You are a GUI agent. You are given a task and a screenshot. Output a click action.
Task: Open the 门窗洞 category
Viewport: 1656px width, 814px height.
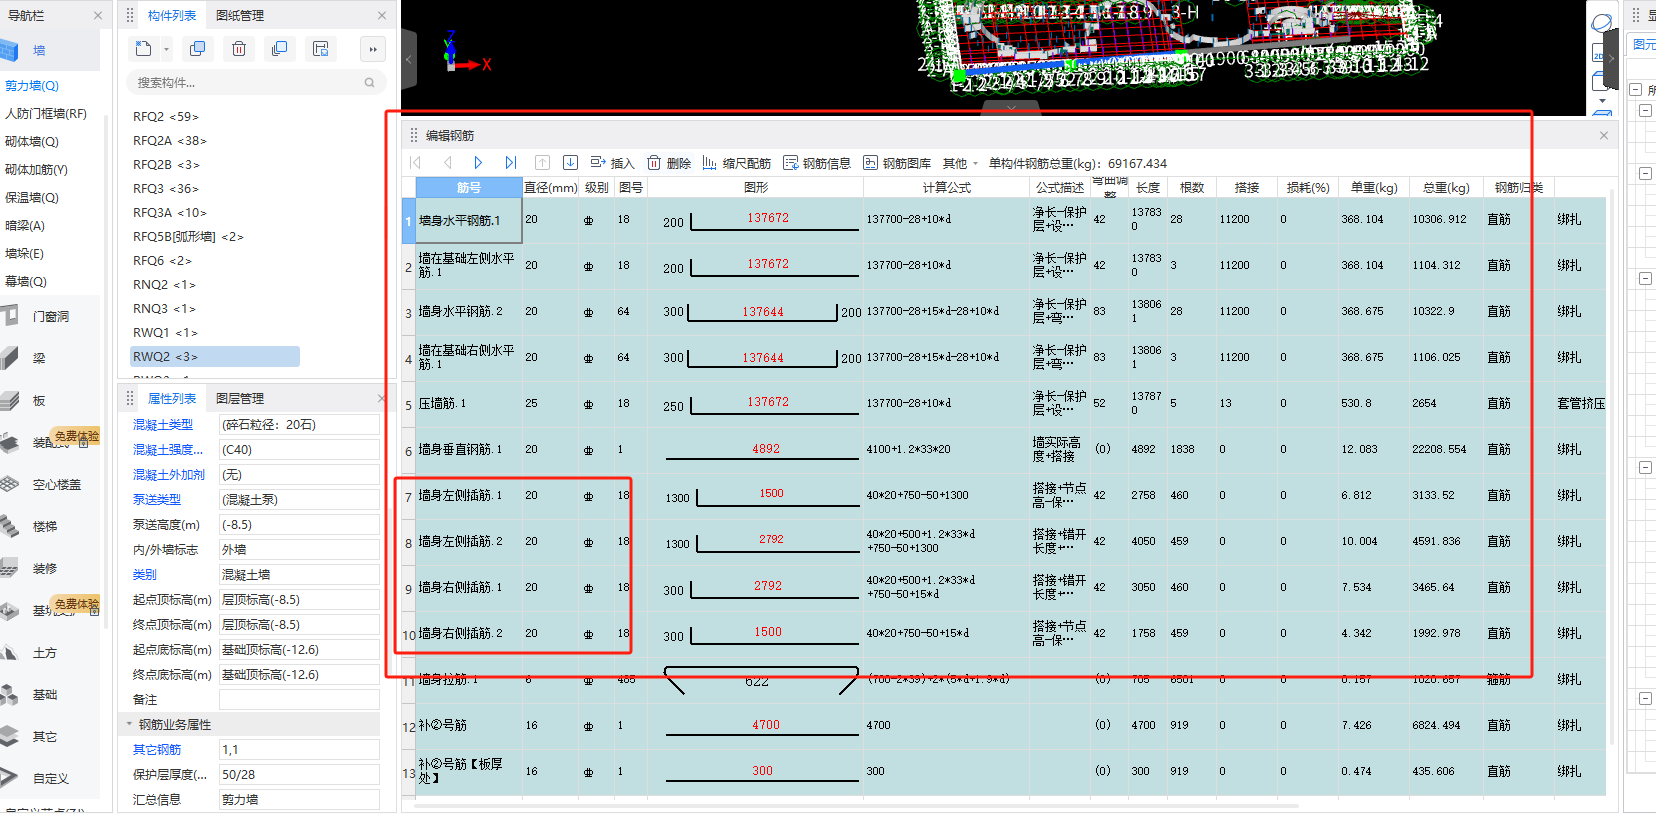tap(50, 317)
